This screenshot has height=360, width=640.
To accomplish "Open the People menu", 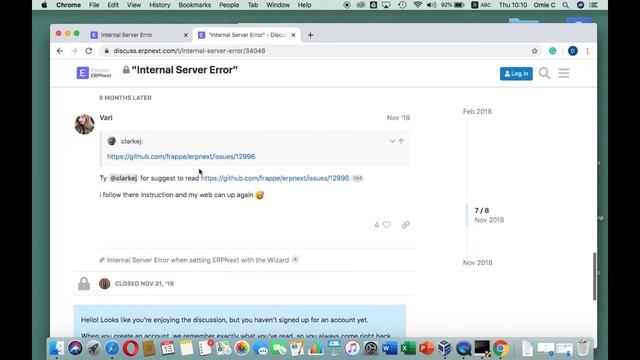I will 229,5.
